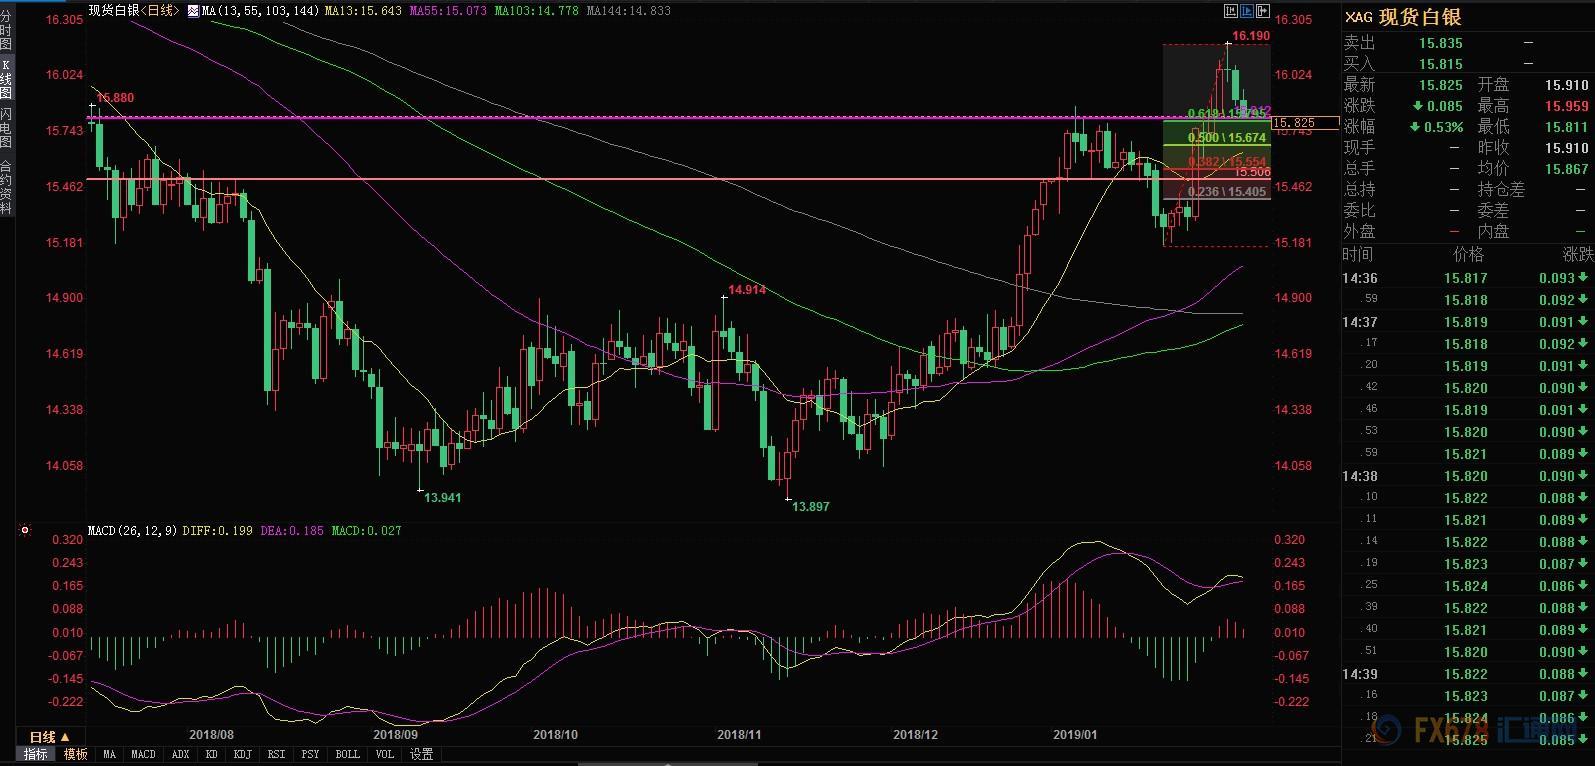Viewport: 1595px width, 766px height.
Task: Click the 时间 column header
Action: pos(1358,255)
